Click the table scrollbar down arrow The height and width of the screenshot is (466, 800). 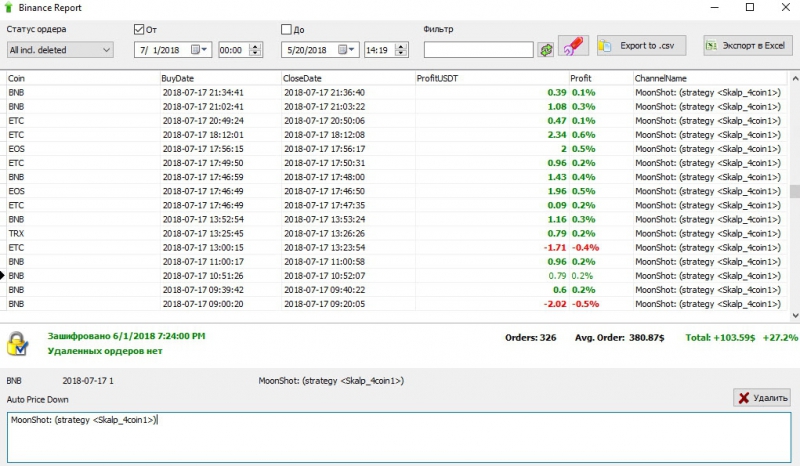[x=795, y=315]
